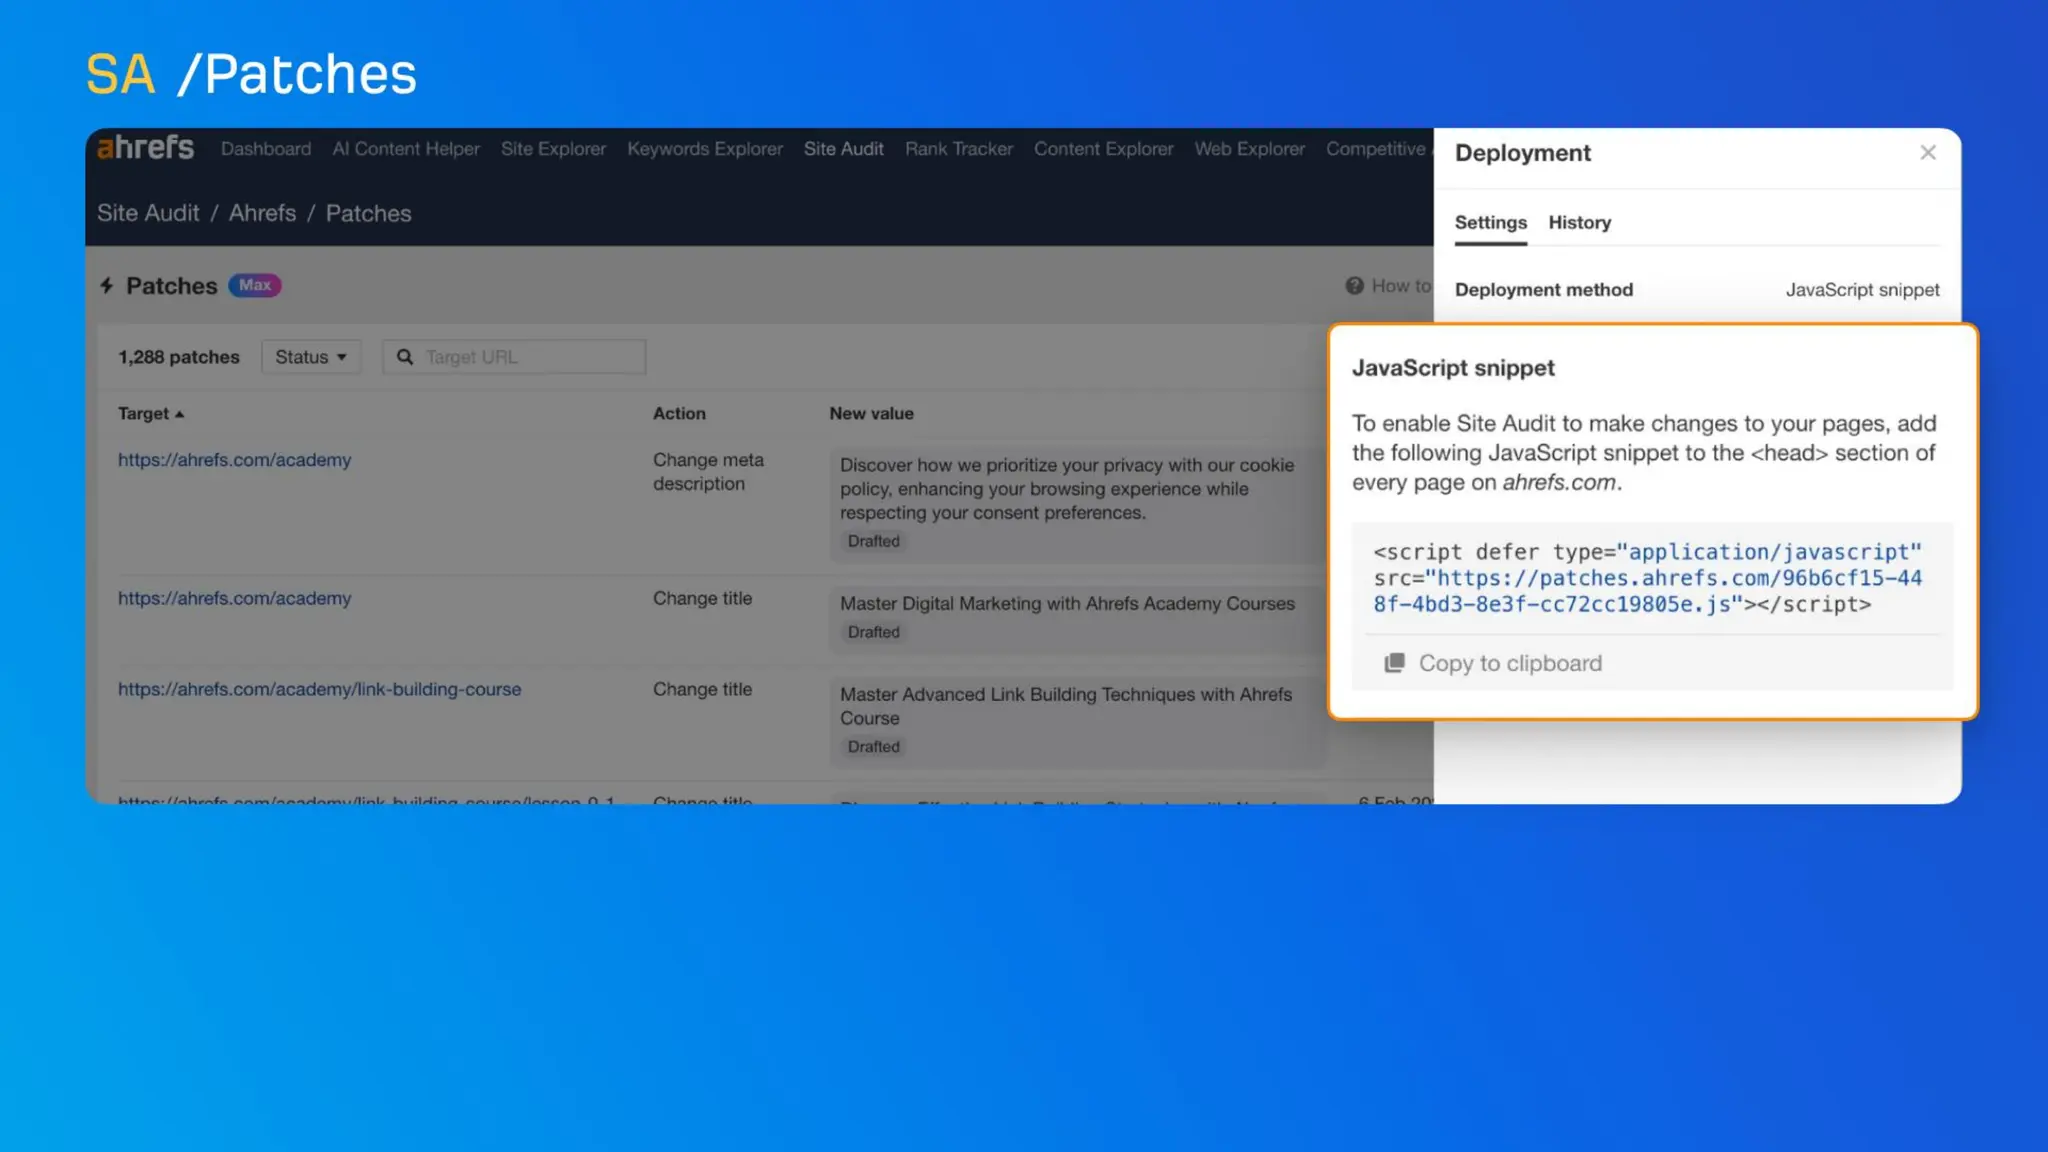Click the search magnifier icon
This screenshot has width=2048, height=1152.
405,357
